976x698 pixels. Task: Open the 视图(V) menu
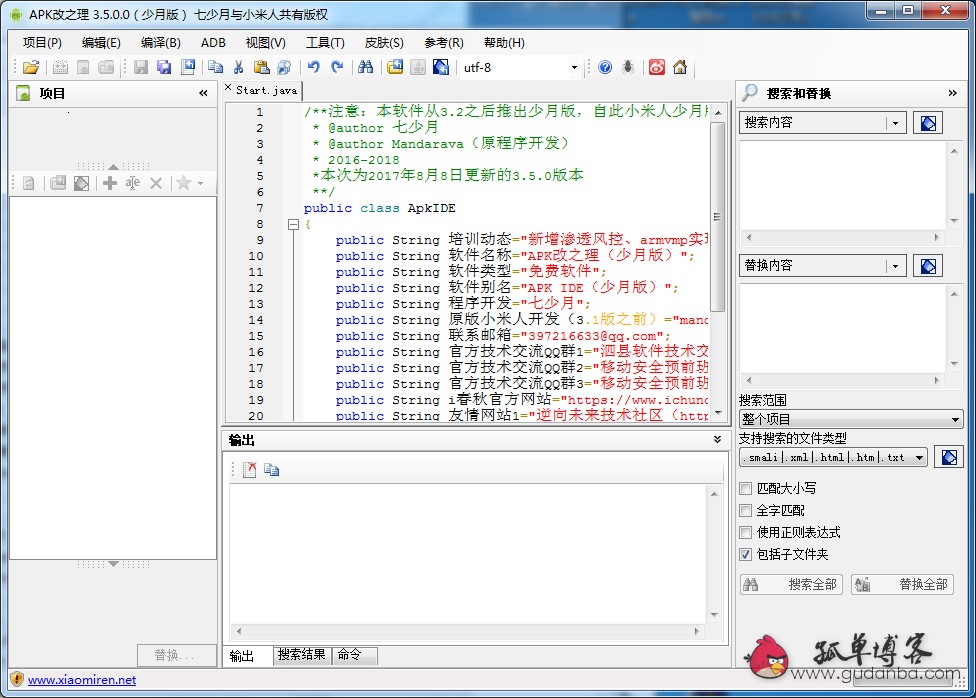click(265, 43)
